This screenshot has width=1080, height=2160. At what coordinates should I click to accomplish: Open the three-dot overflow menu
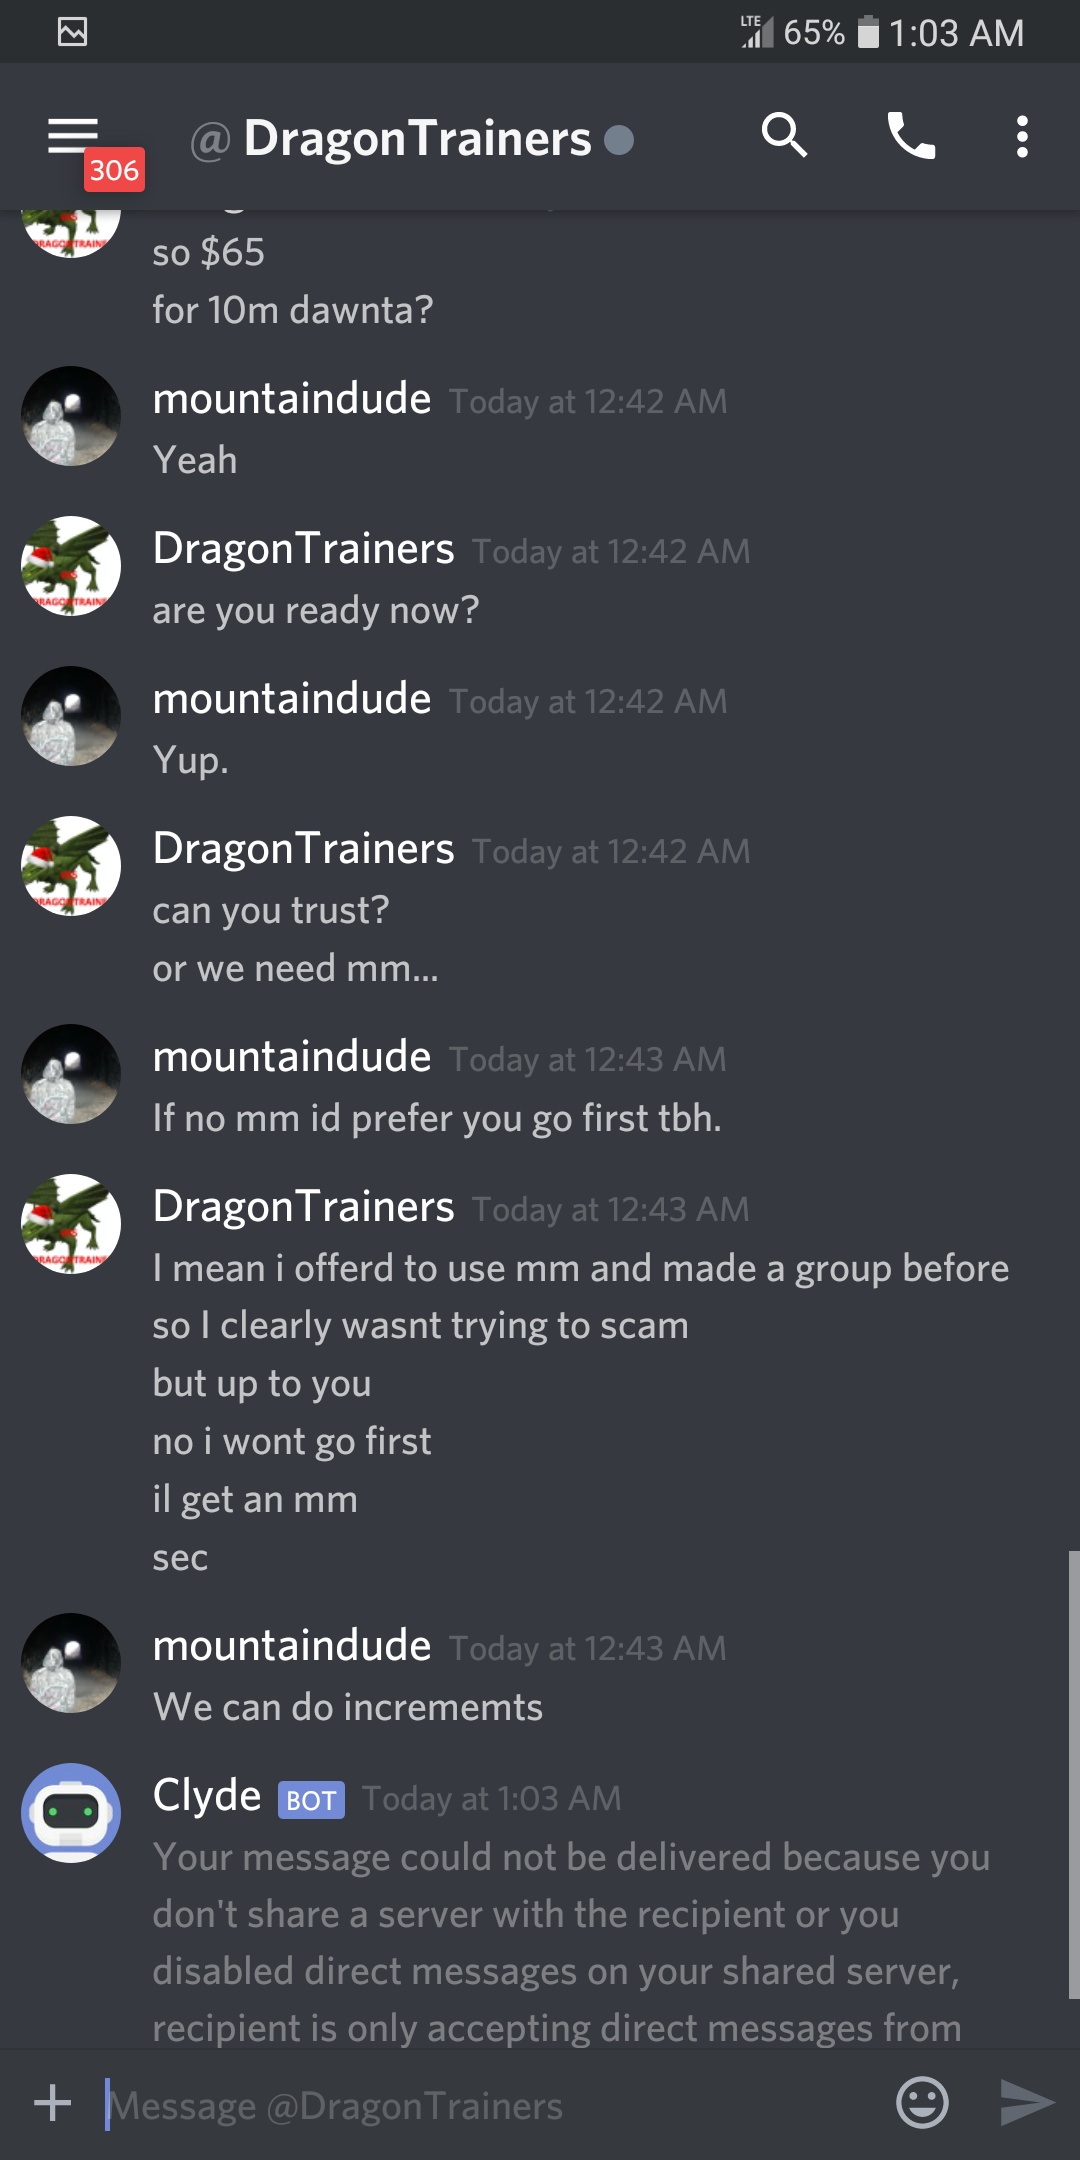tap(1022, 136)
